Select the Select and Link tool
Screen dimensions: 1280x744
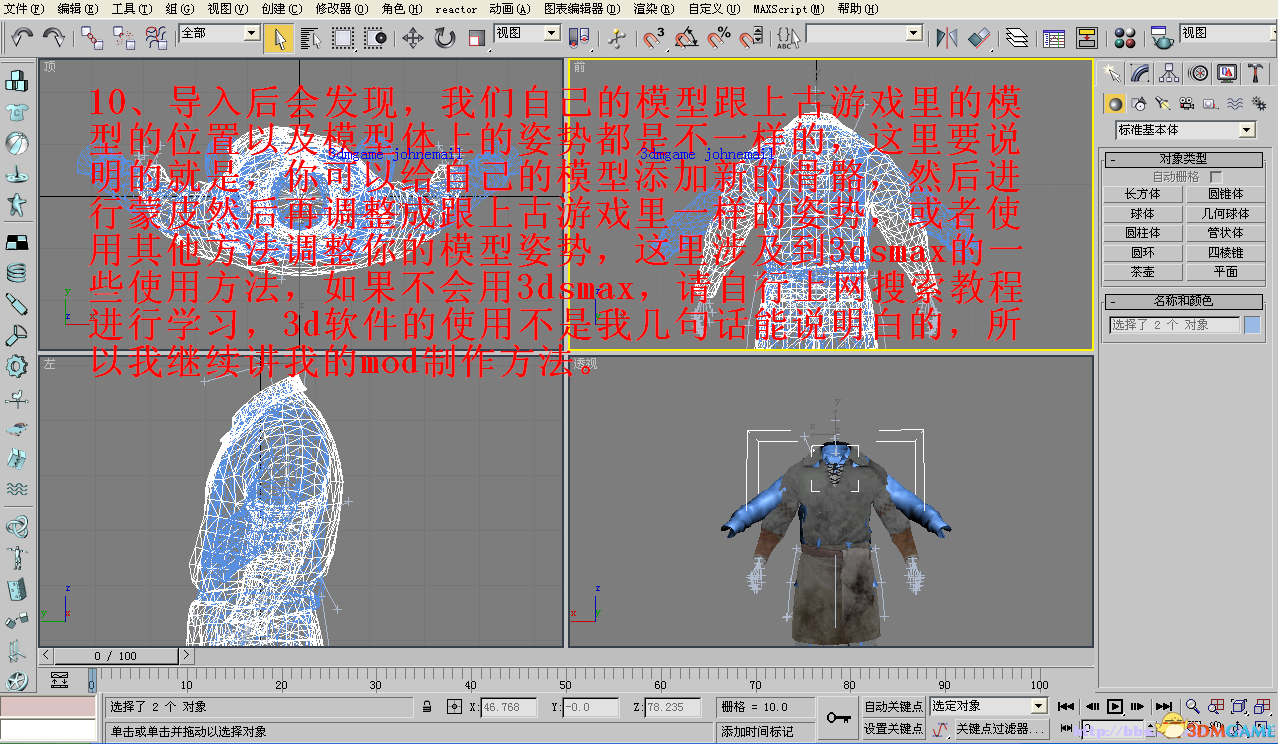tap(92, 38)
